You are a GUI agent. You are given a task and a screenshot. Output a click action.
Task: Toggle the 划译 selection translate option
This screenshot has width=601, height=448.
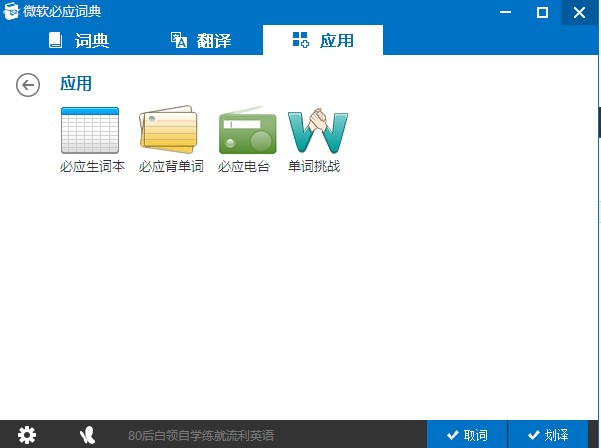pyautogui.click(x=548, y=435)
